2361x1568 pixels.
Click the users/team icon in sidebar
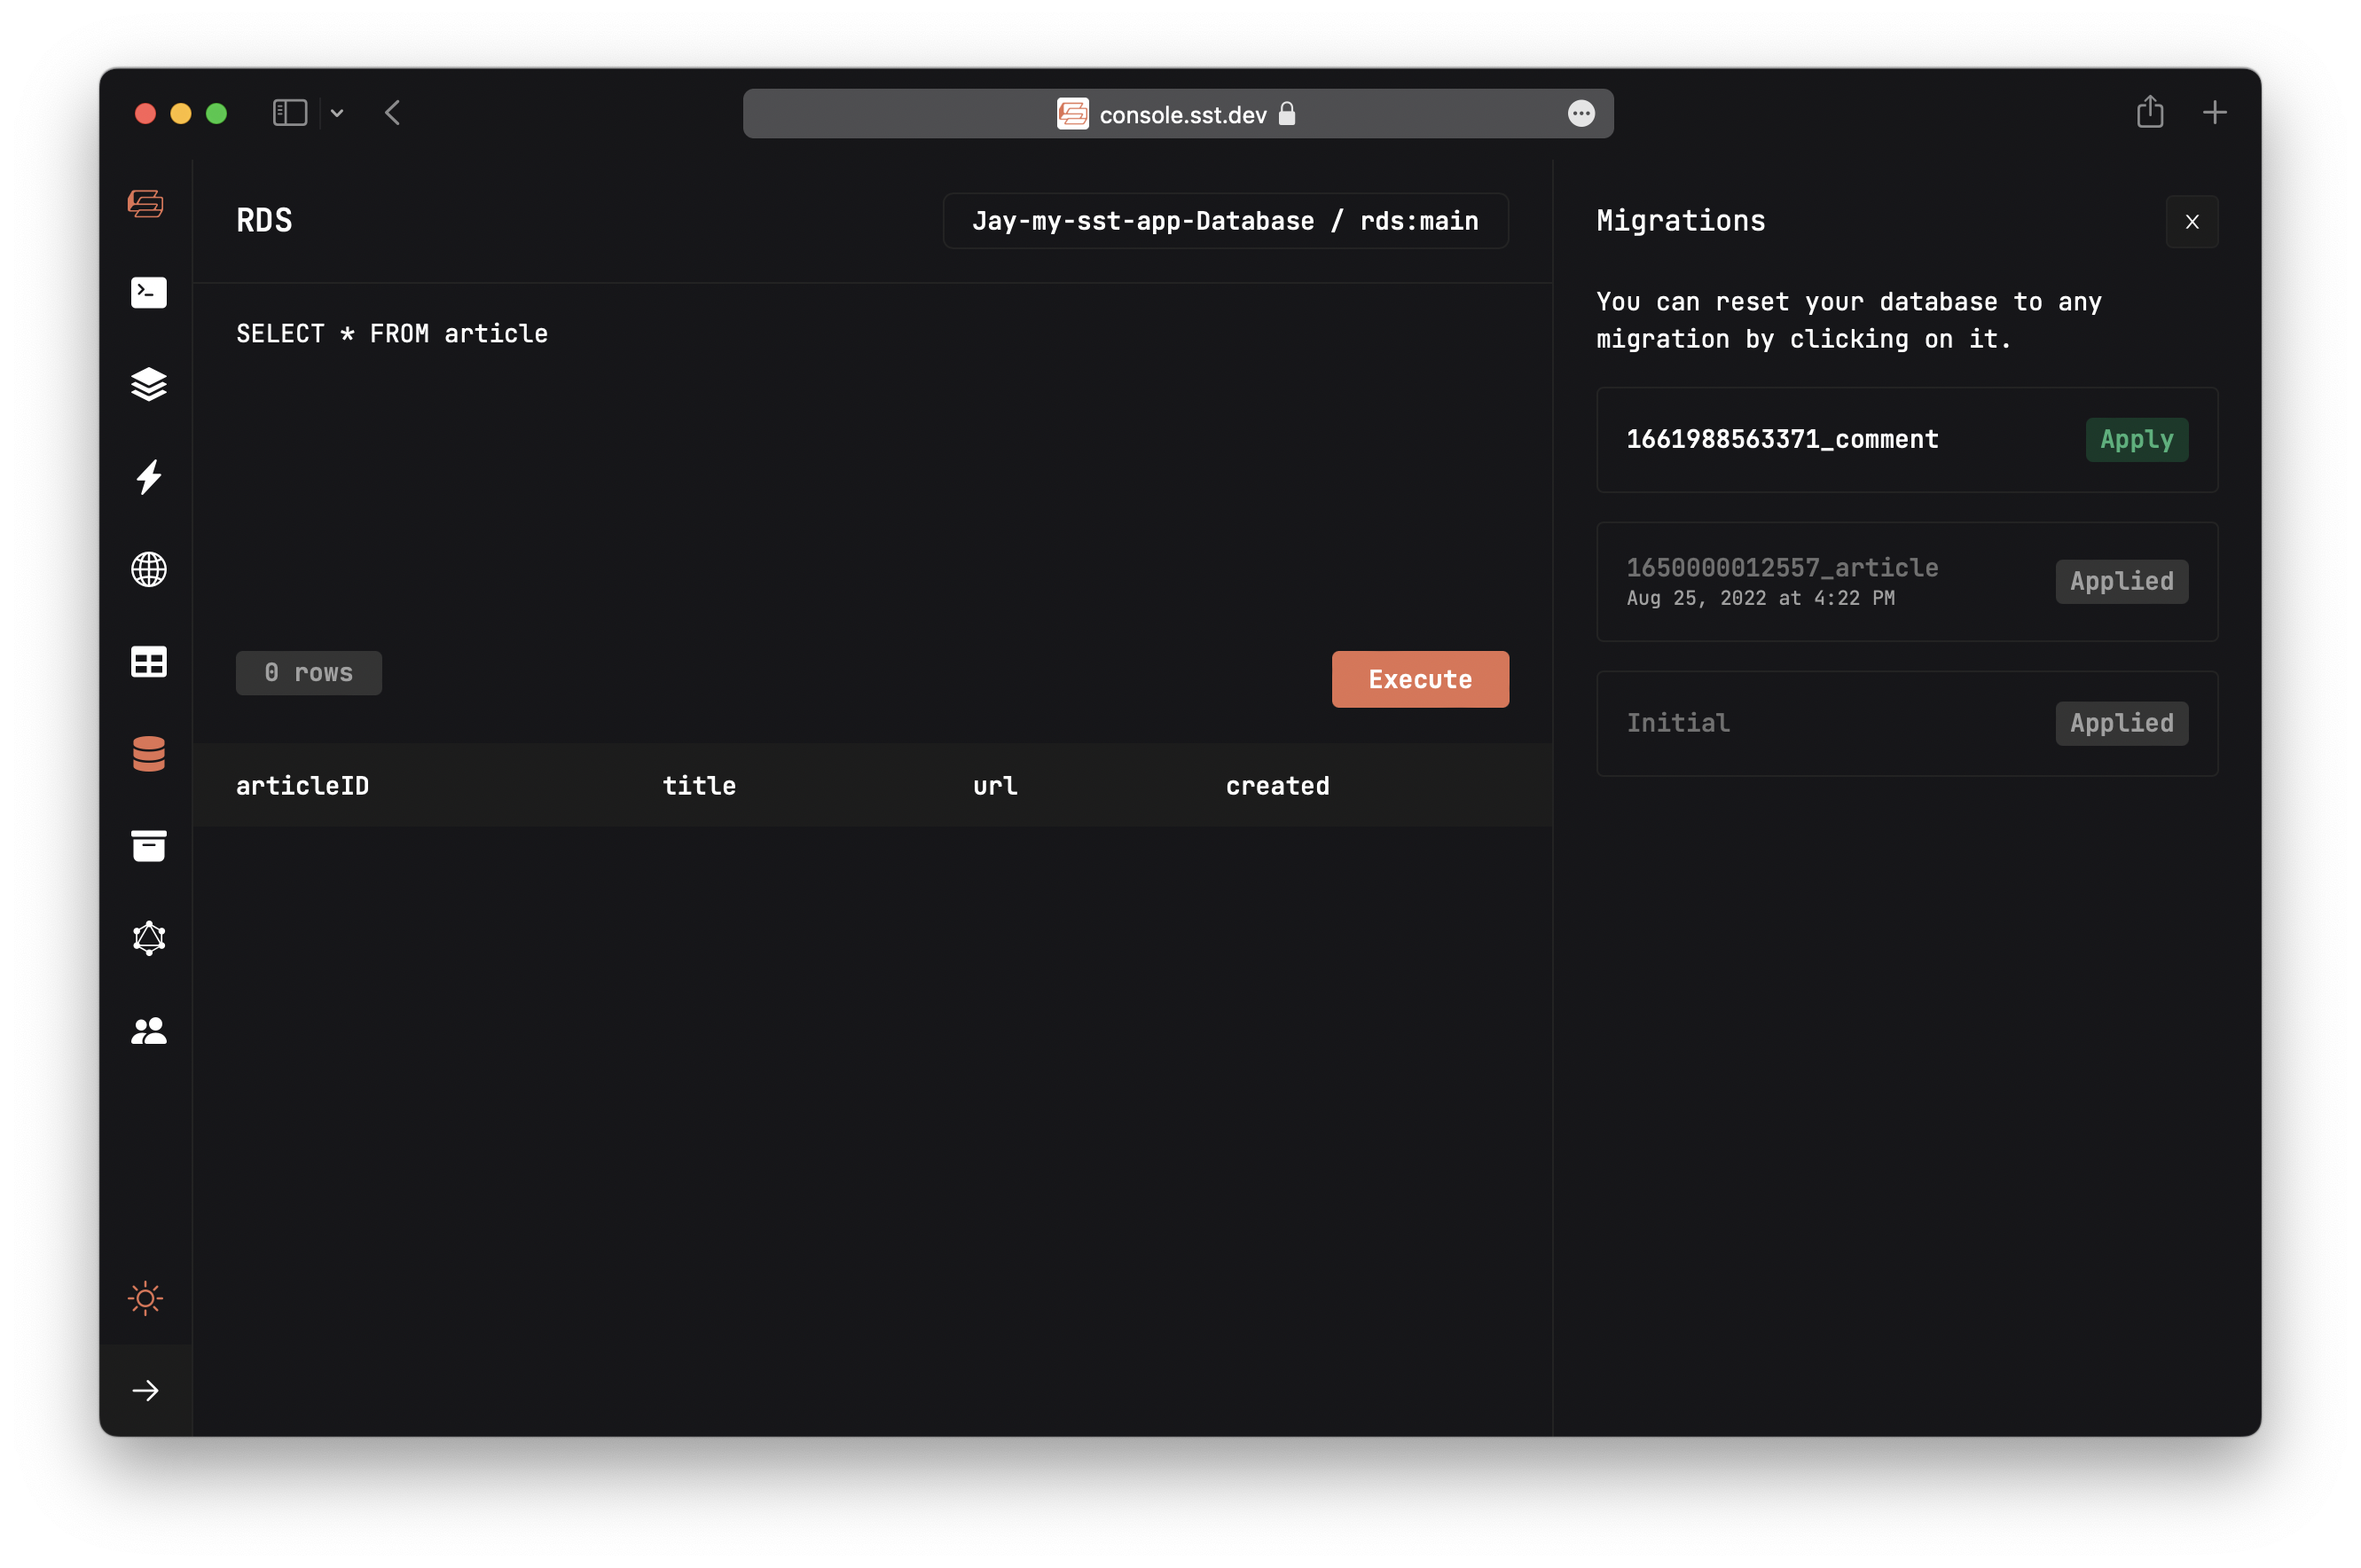(149, 1031)
